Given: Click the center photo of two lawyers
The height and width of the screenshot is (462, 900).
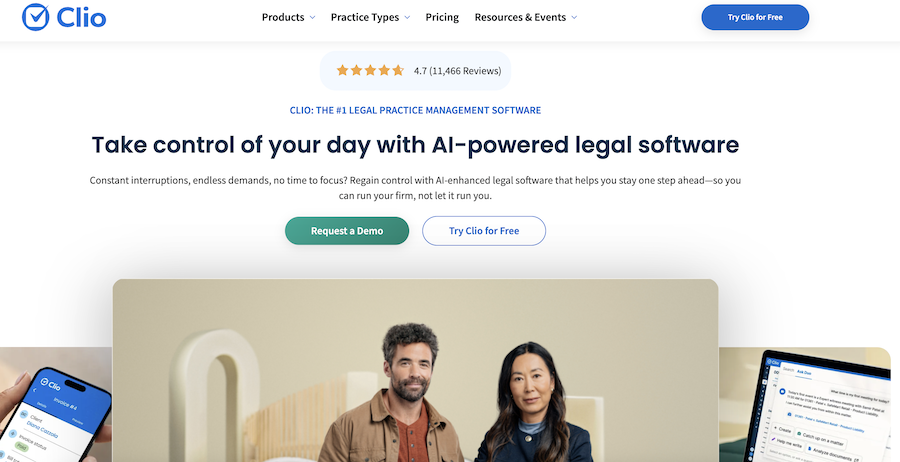Looking at the screenshot, I should point(415,370).
